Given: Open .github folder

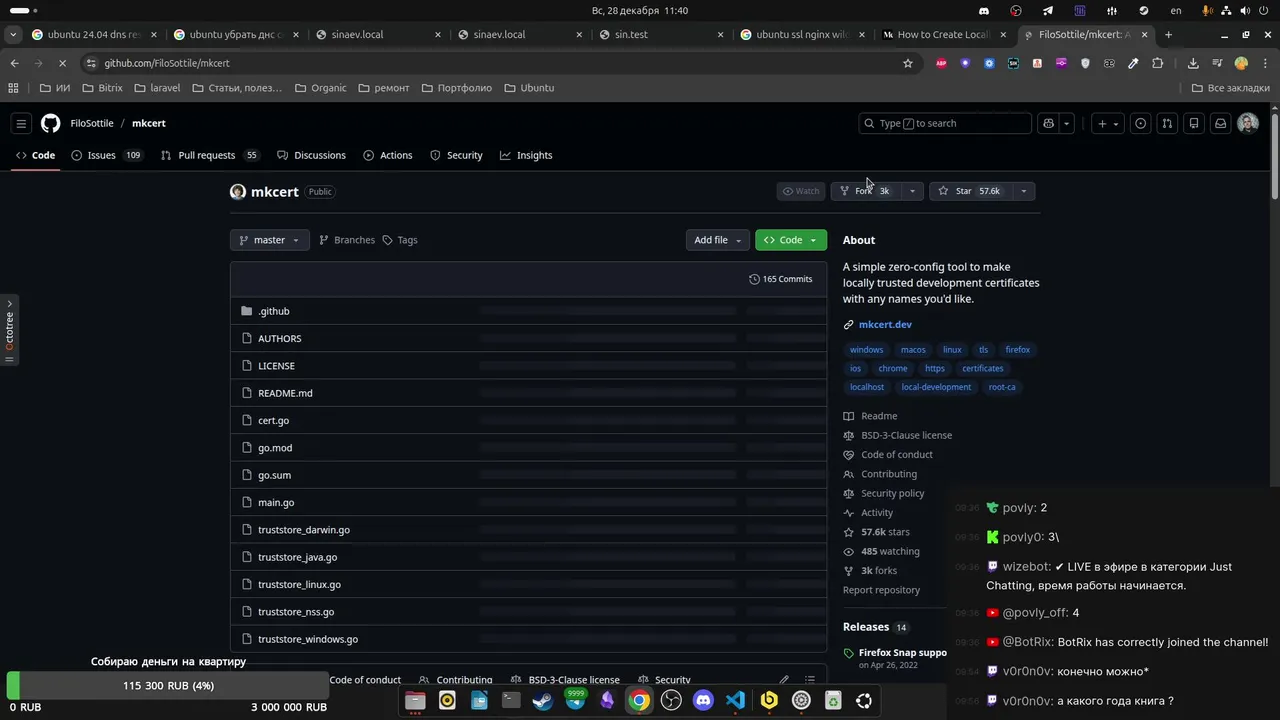Looking at the screenshot, I should (273, 311).
